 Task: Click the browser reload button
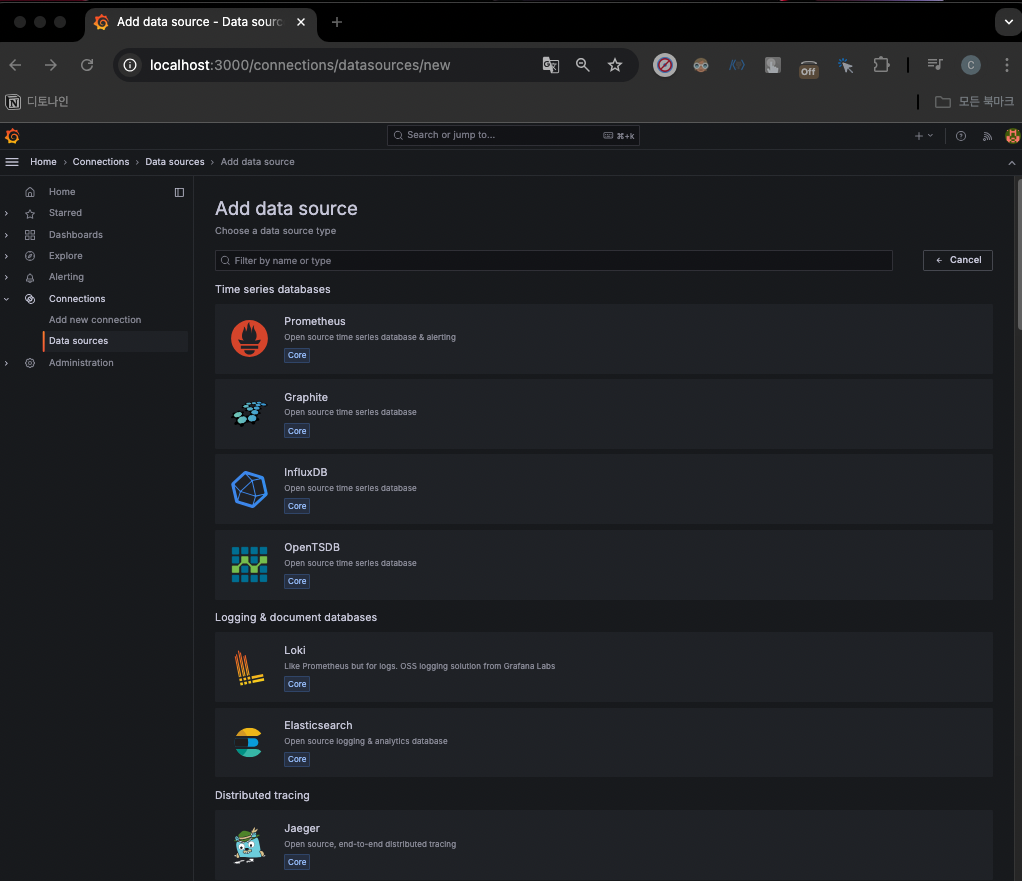coord(87,65)
